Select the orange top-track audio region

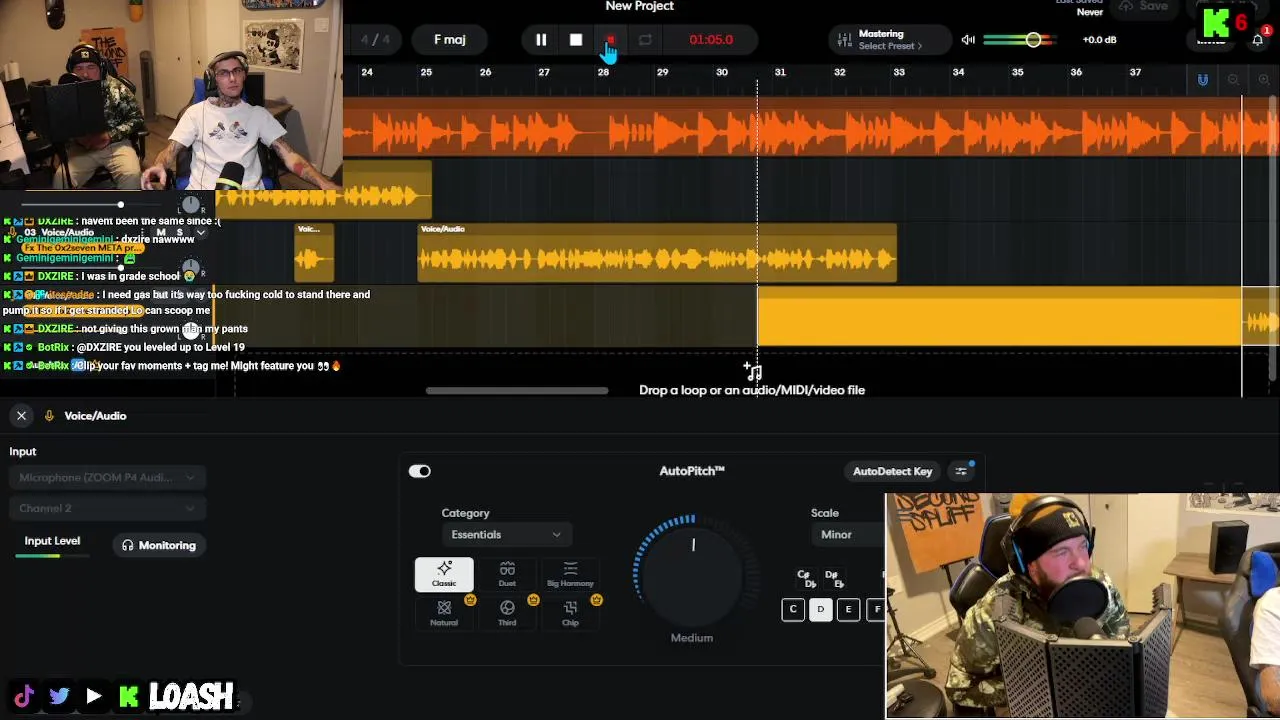(x=811, y=127)
